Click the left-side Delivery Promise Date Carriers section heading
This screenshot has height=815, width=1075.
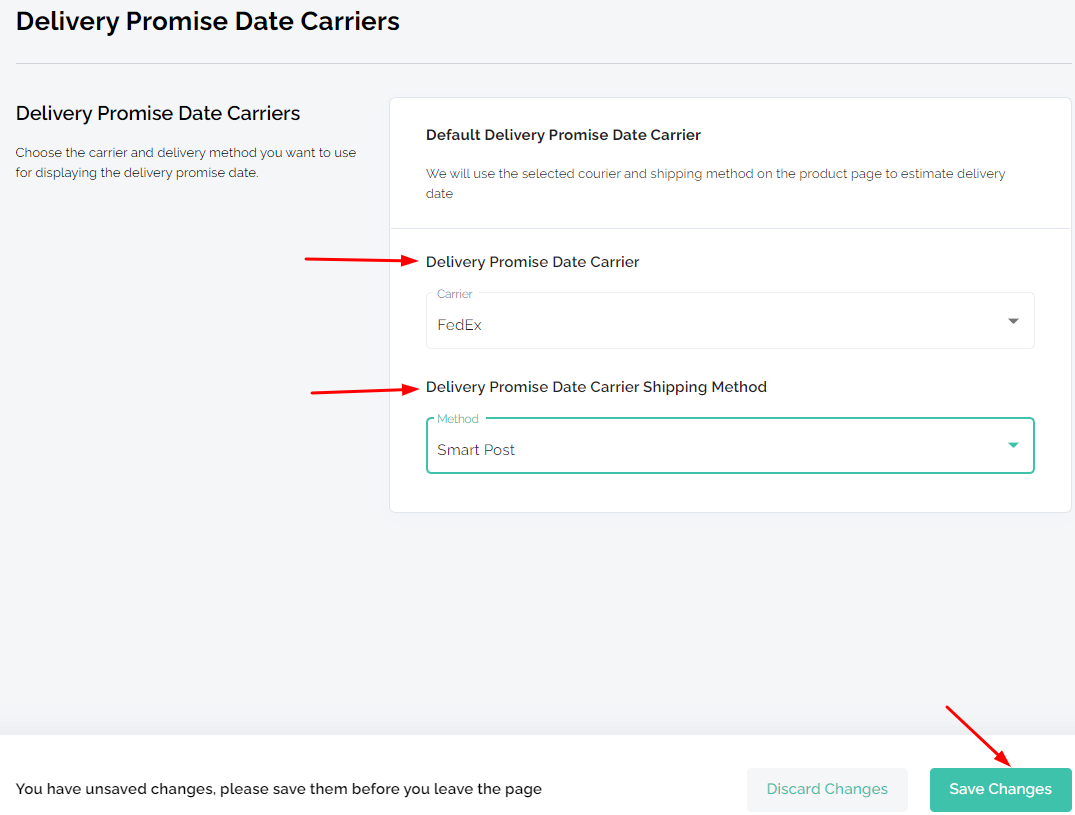pos(158,113)
